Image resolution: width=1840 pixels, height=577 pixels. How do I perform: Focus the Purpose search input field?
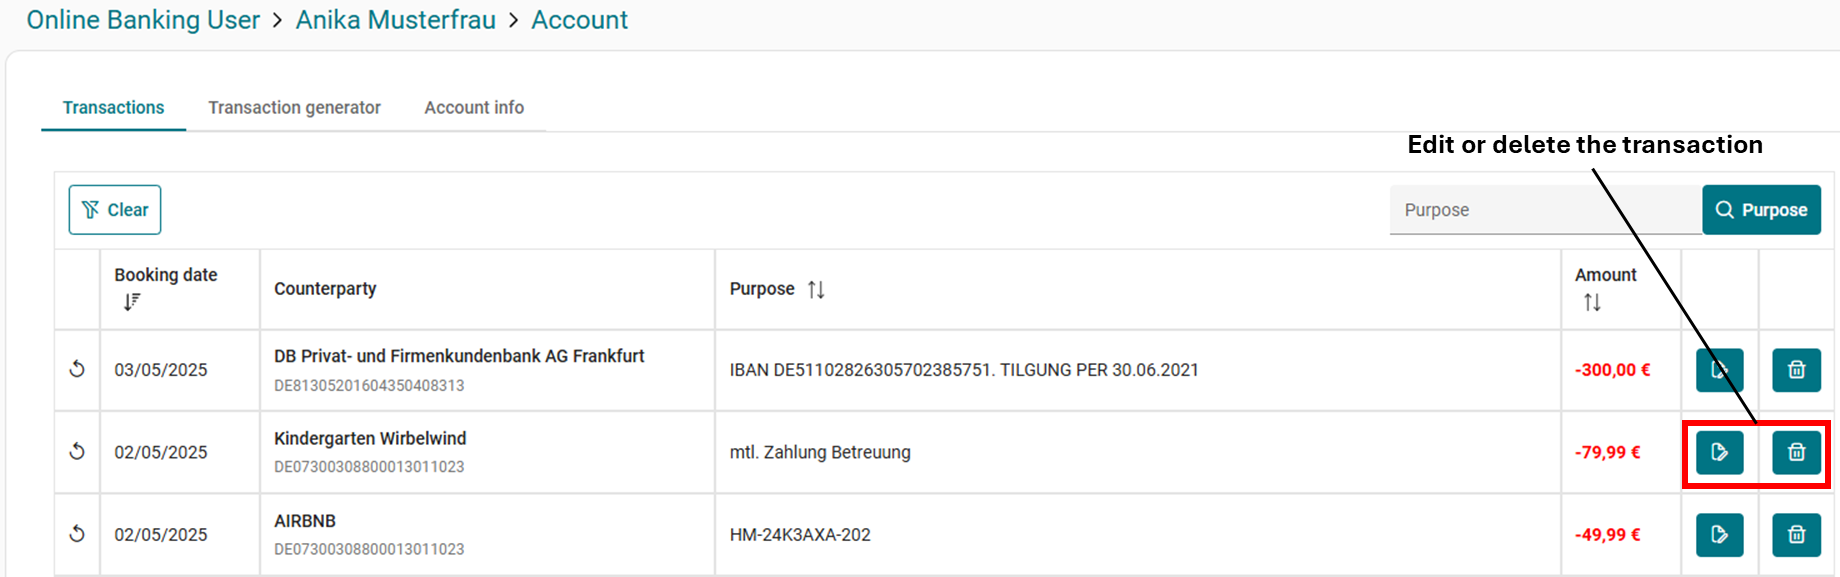(1545, 210)
